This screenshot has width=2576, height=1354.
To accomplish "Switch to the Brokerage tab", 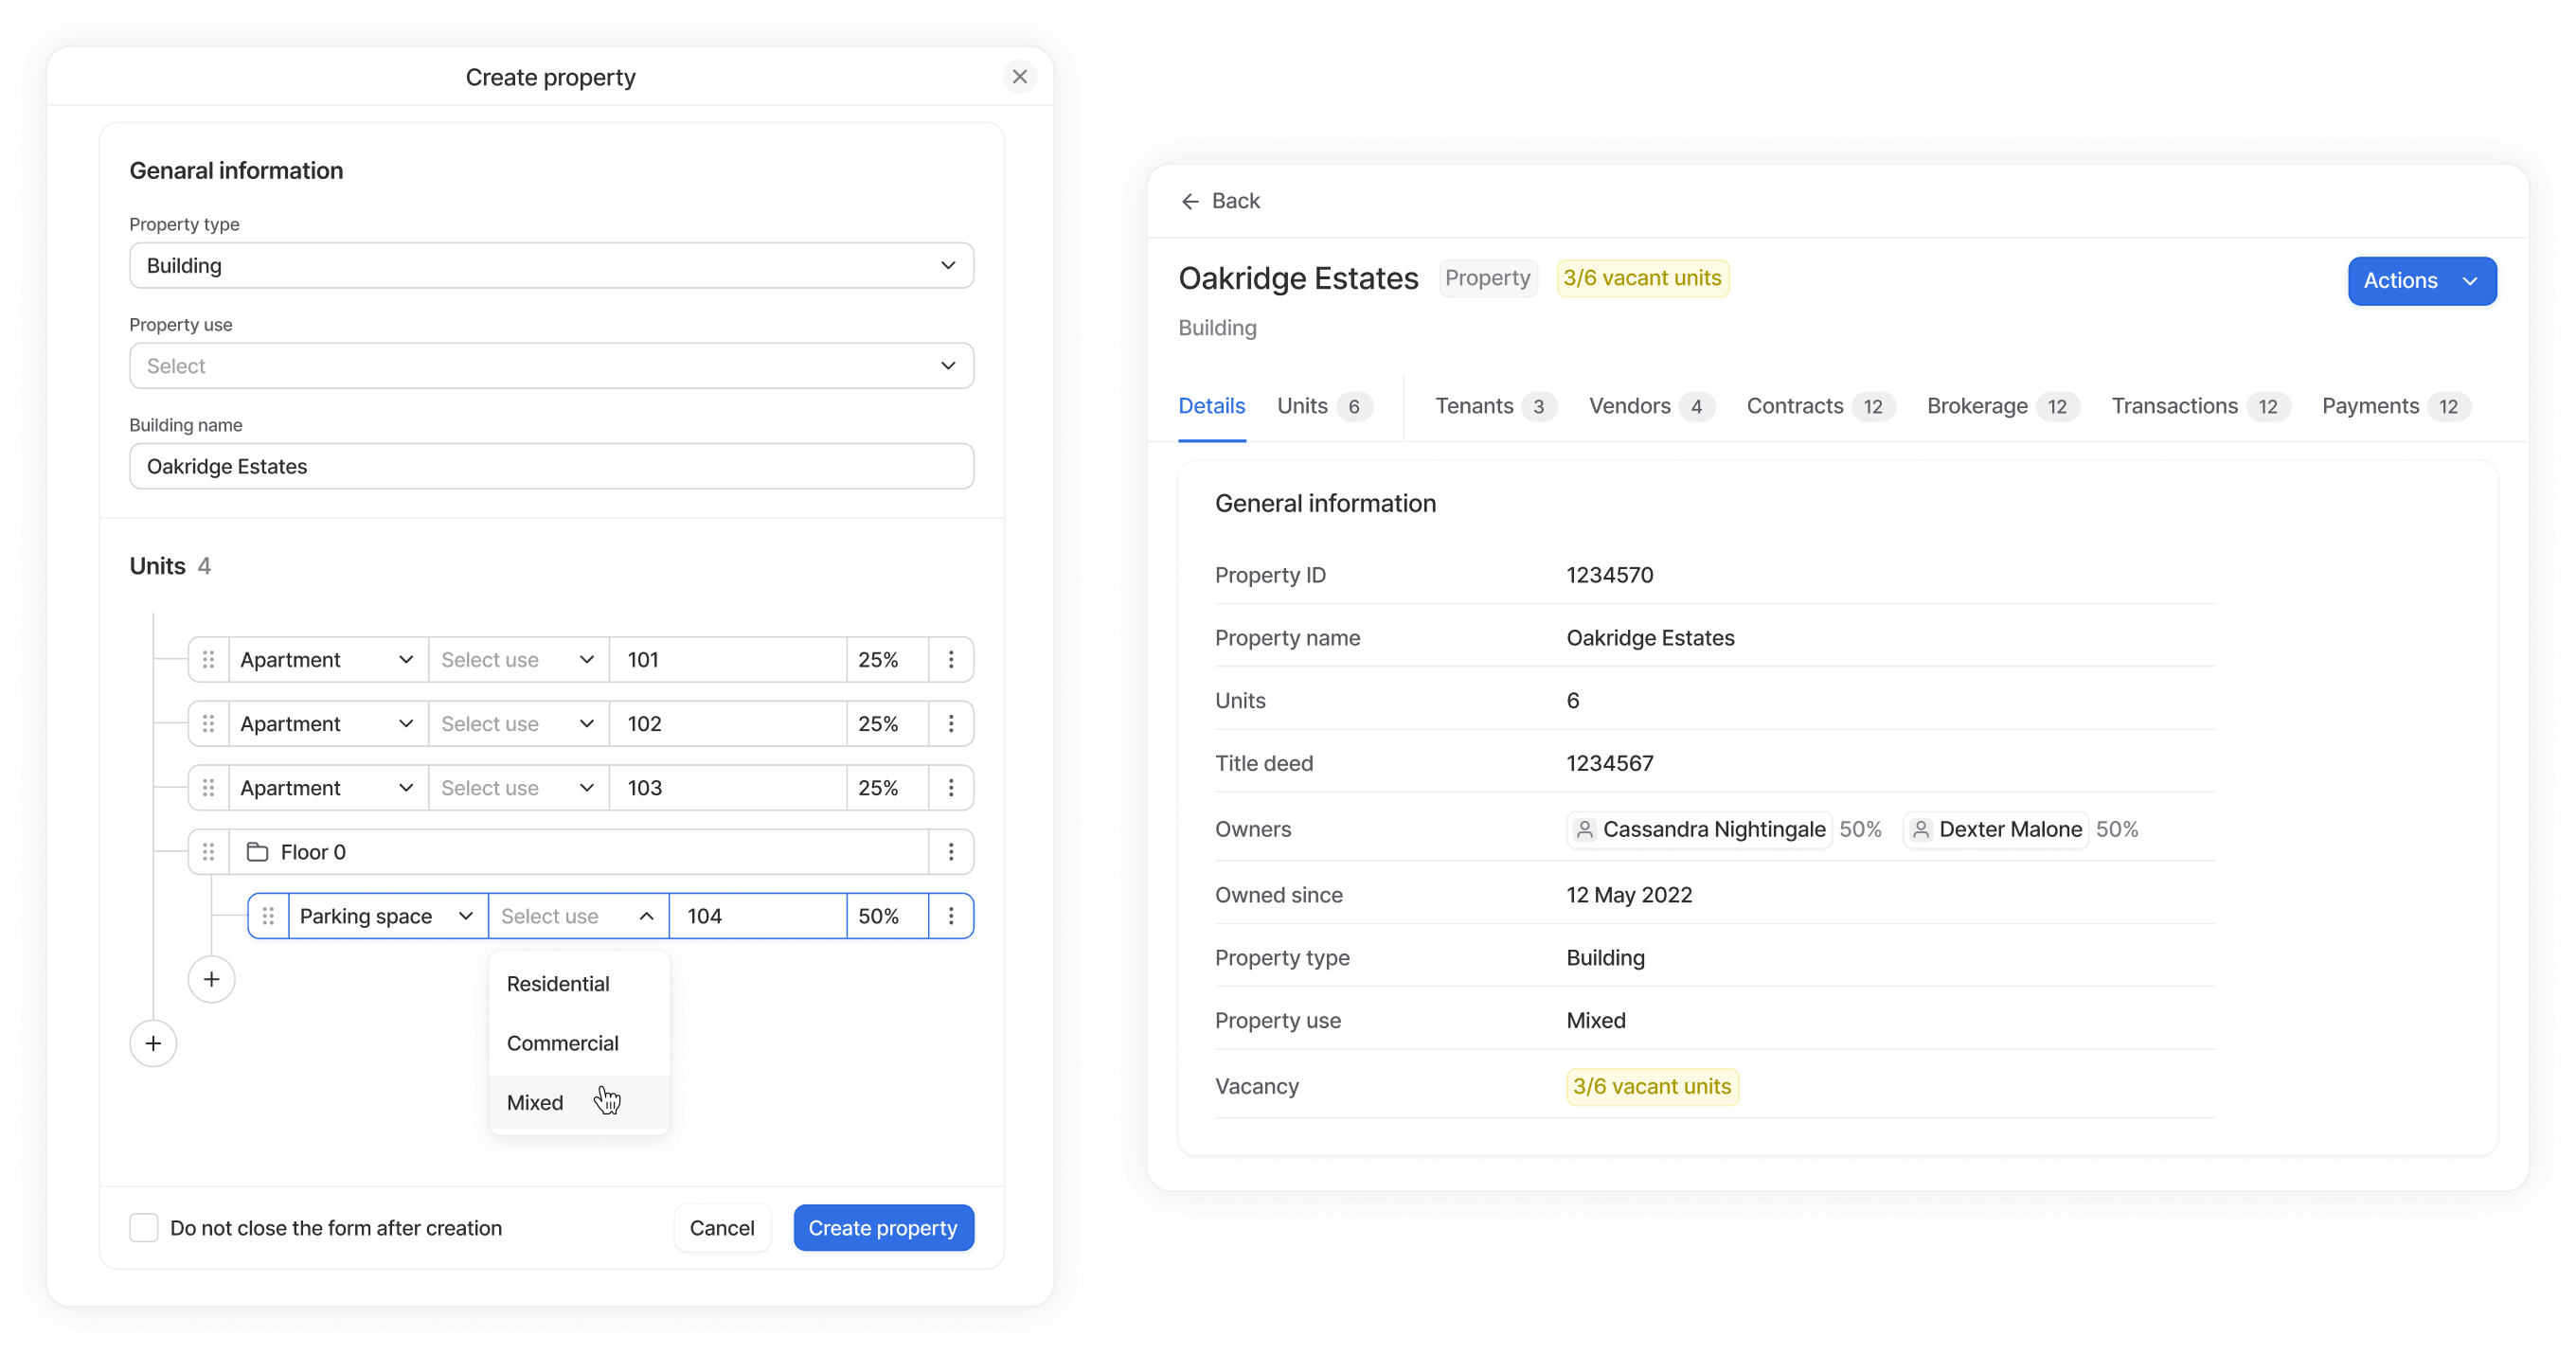I will (x=2003, y=406).
